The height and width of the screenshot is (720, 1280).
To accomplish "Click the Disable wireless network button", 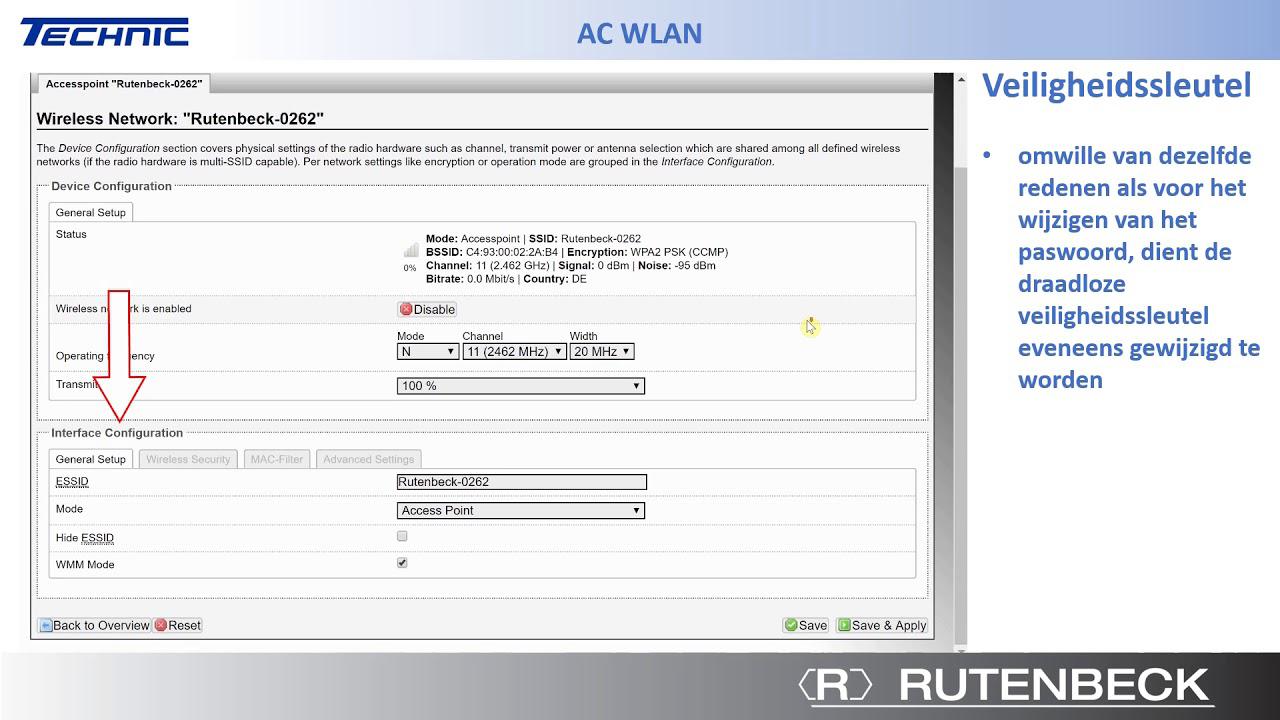I will [x=427, y=309].
